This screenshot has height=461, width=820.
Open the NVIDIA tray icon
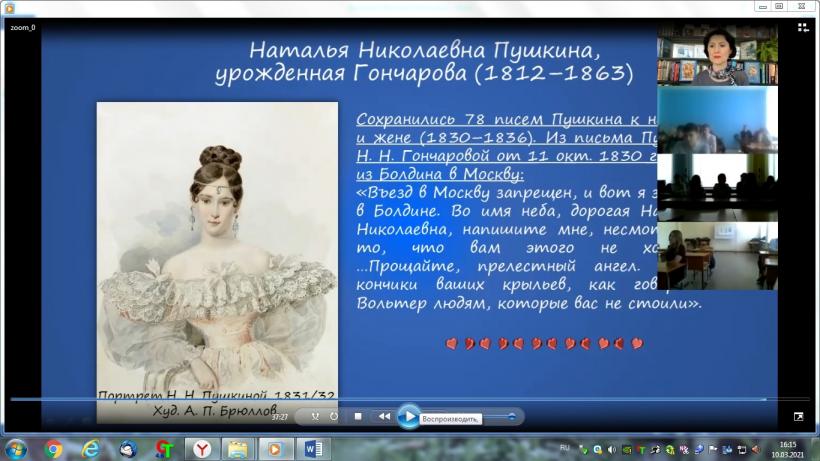click(627, 449)
